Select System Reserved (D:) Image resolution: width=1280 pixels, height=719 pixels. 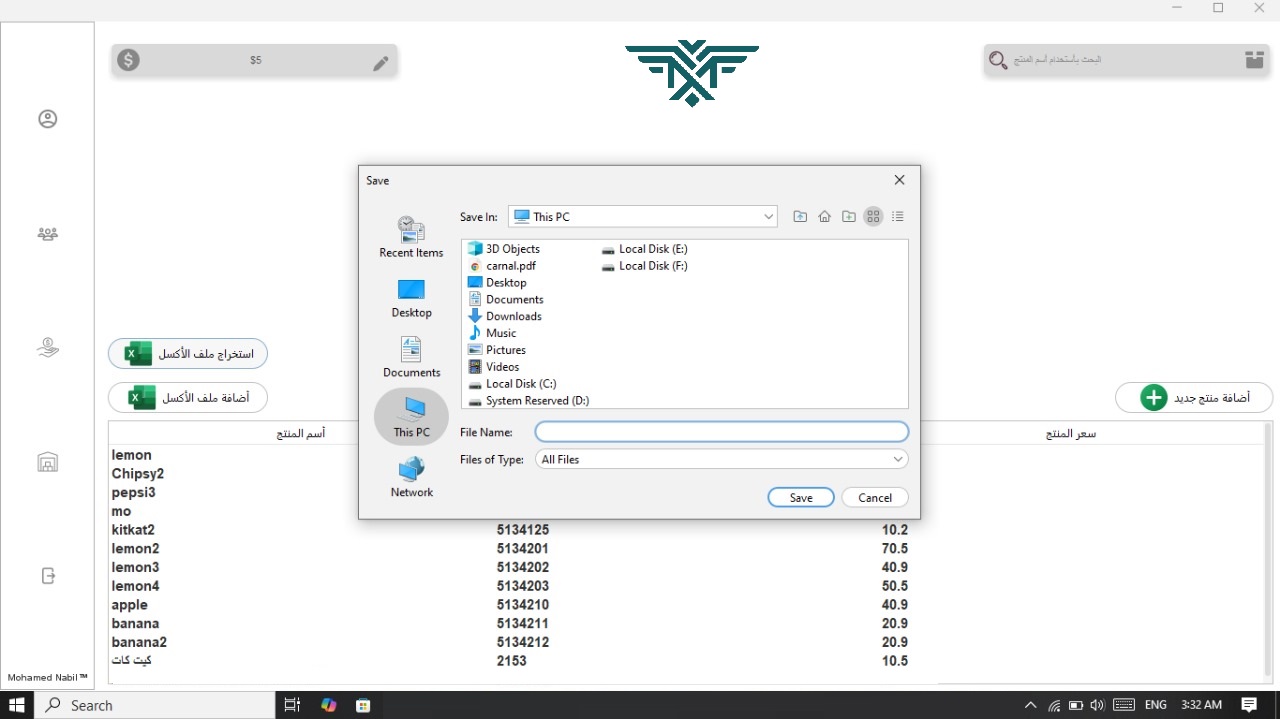click(528, 401)
